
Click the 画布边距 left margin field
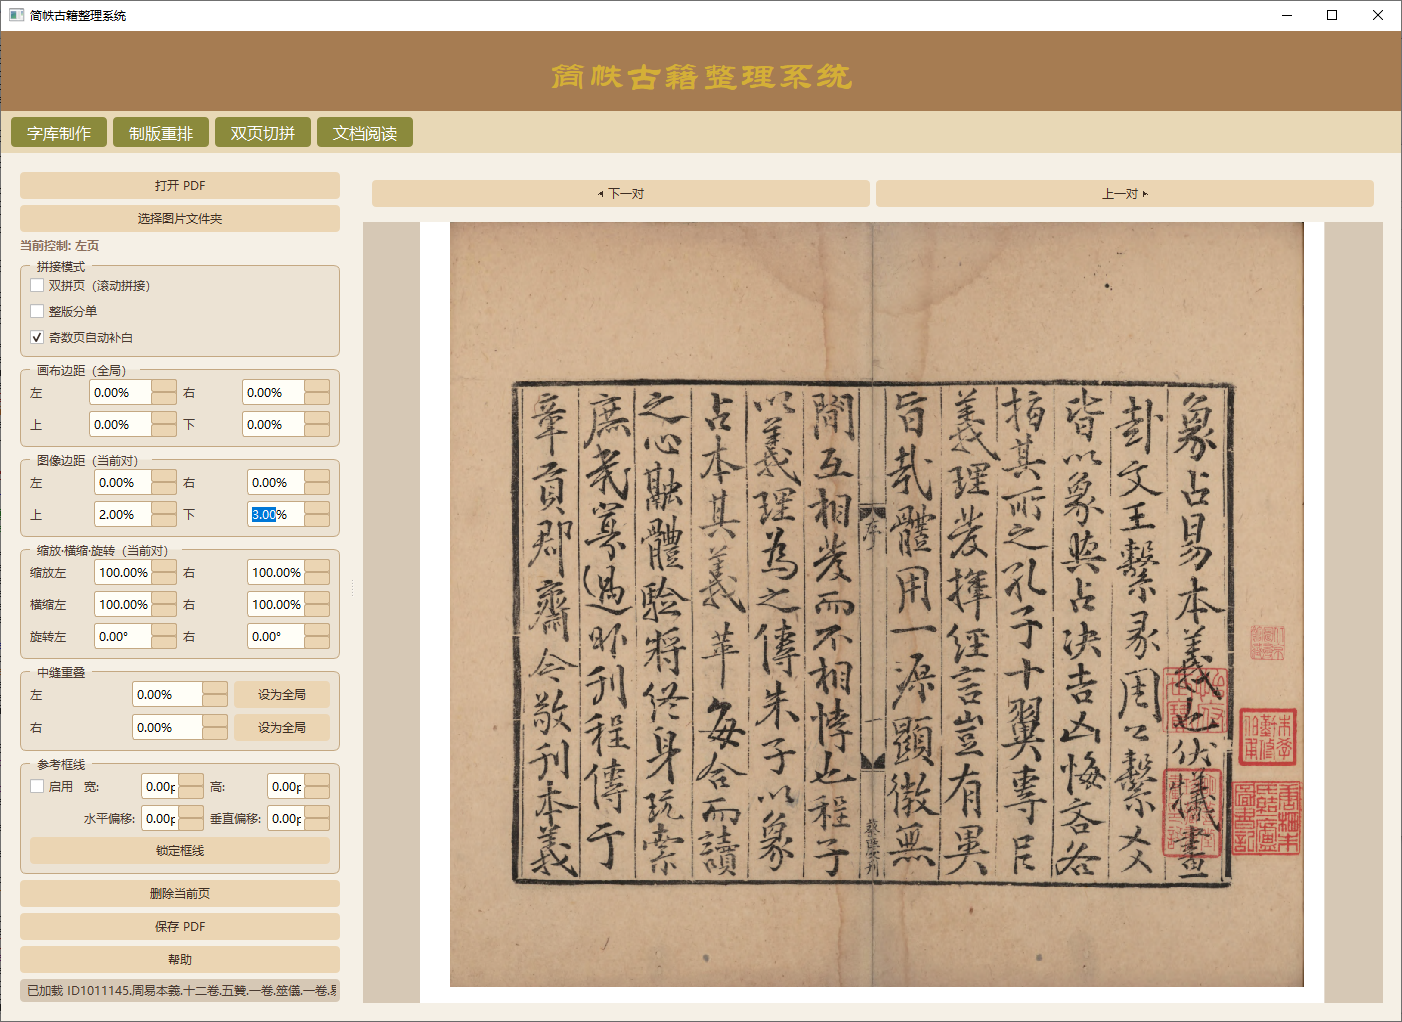(x=121, y=393)
